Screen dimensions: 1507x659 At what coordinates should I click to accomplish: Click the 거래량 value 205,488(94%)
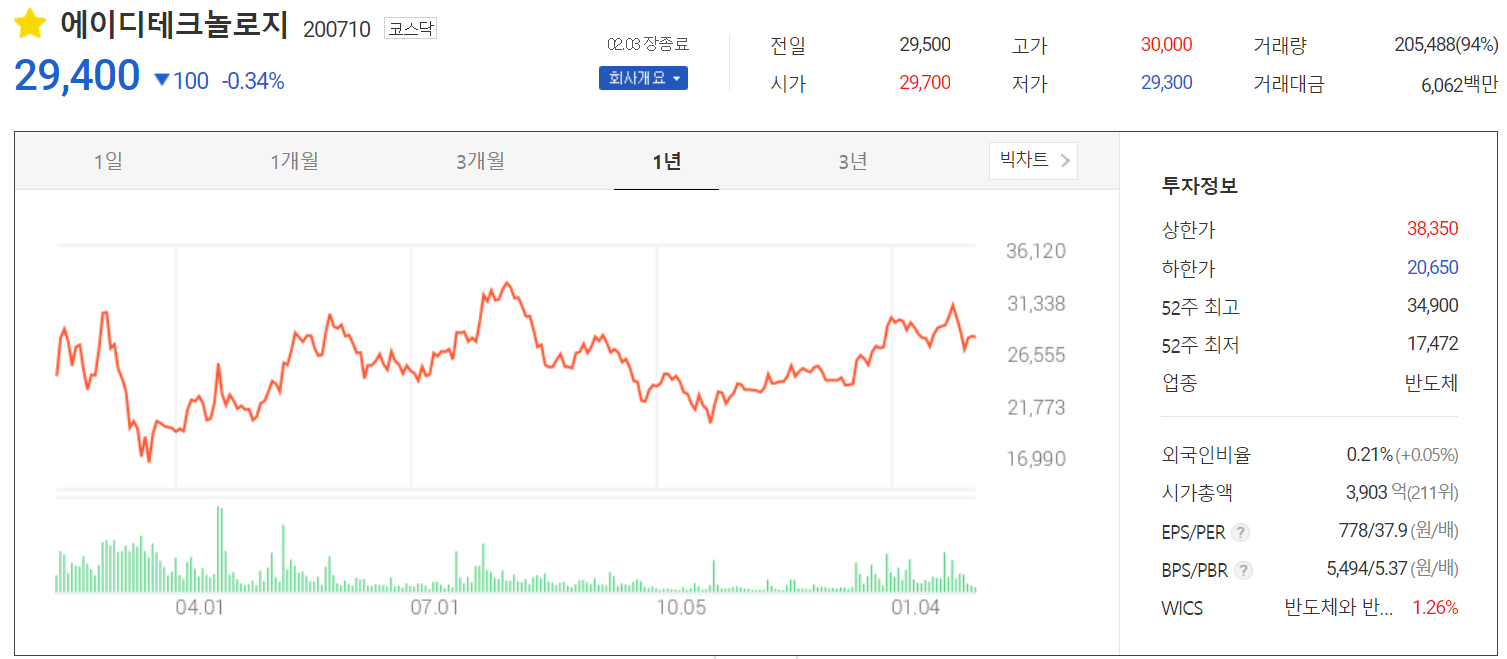pos(1446,45)
